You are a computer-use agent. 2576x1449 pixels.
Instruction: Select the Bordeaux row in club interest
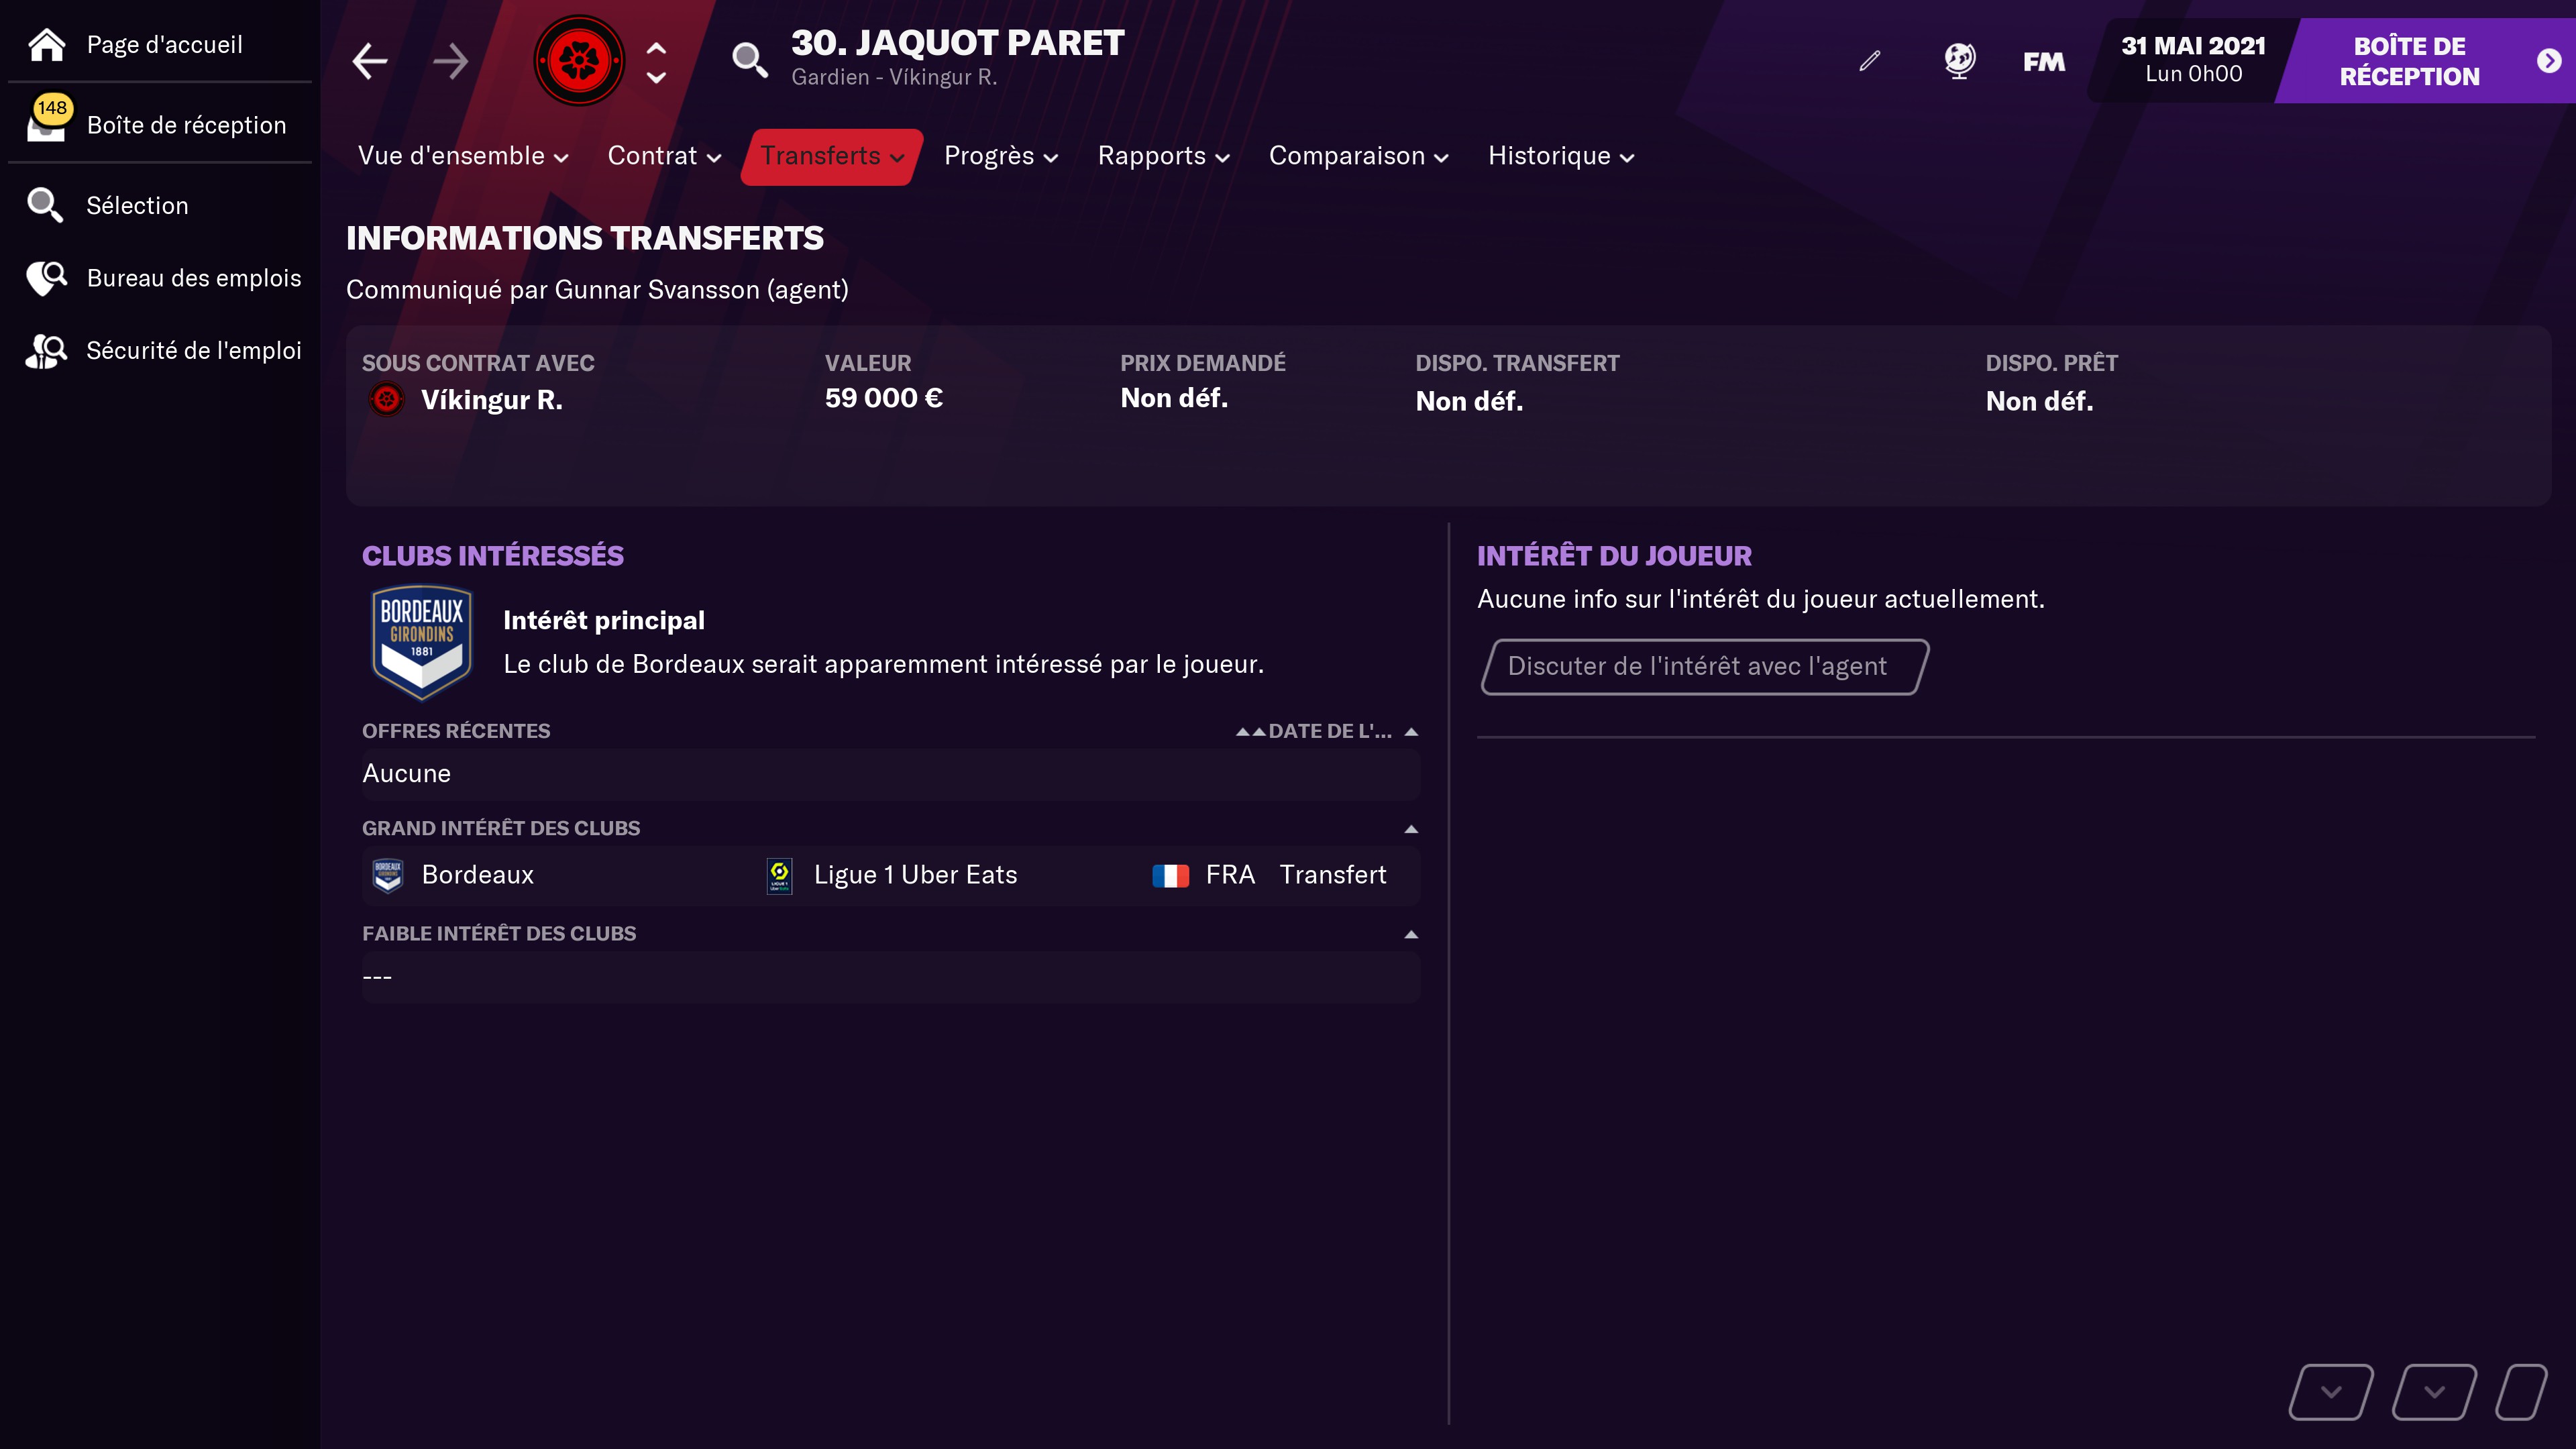[890, 875]
